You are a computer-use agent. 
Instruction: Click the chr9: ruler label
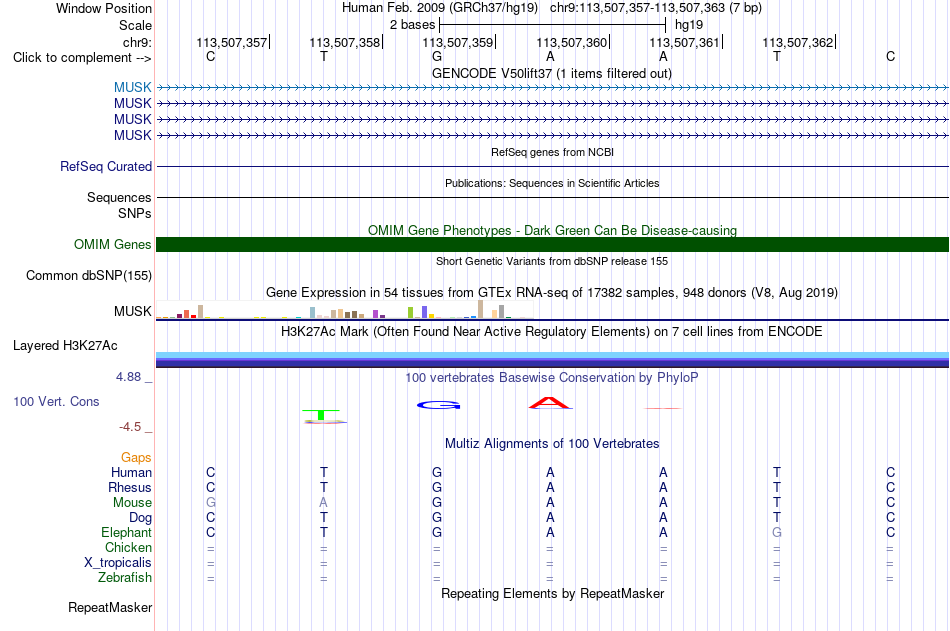coord(137,42)
